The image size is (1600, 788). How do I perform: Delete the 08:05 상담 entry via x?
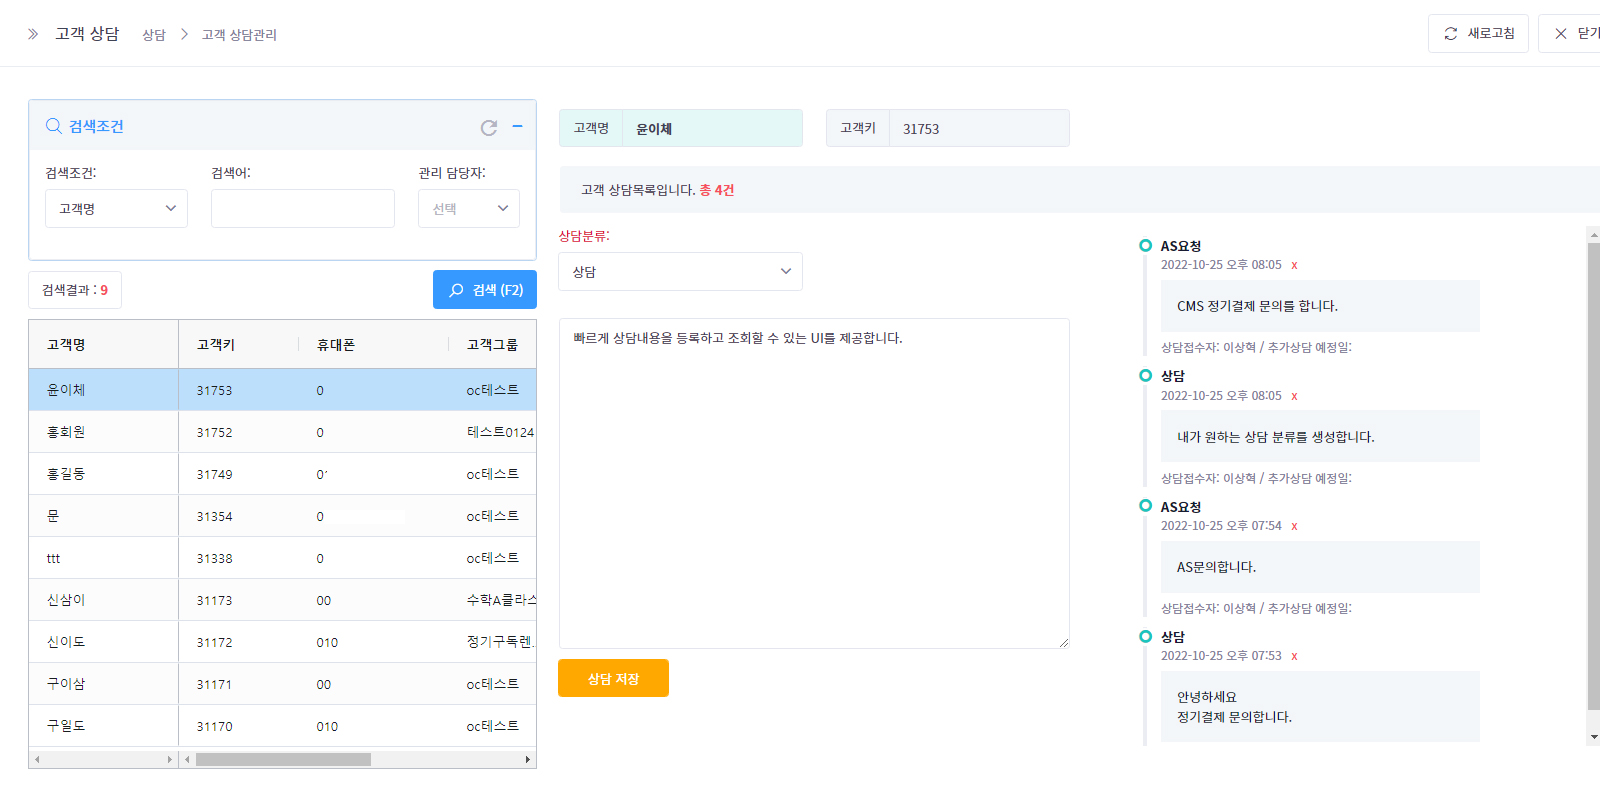click(1294, 397)
